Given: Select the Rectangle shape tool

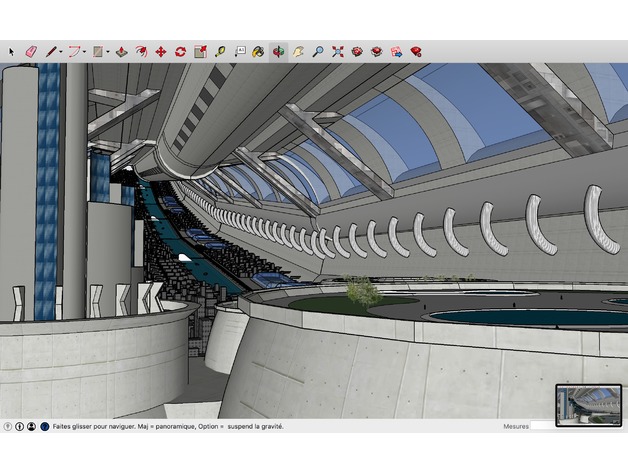Looking at the screenshot, I should point(98,52).
